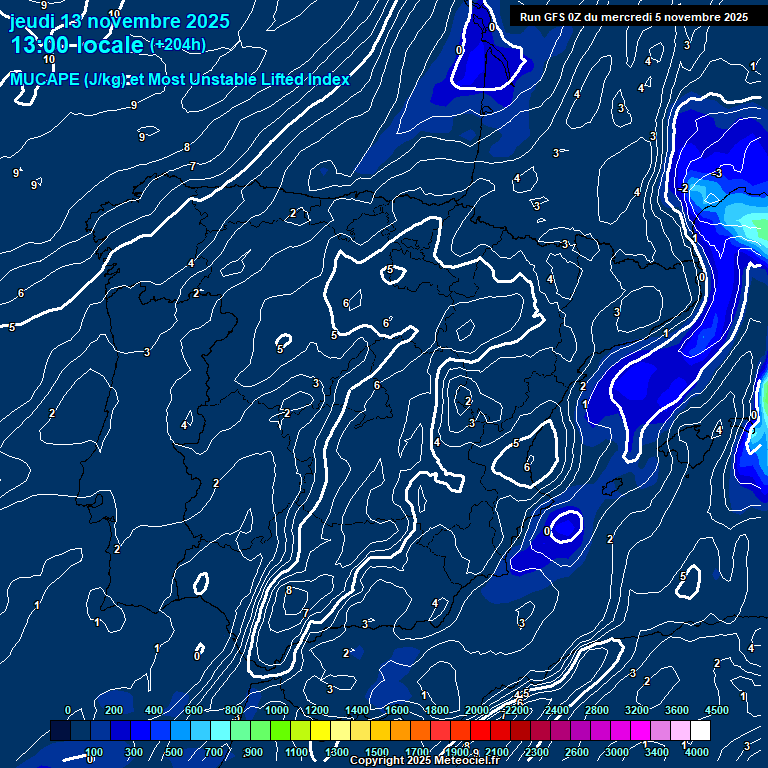Click the white swatch ending the color scale
Viewport: 768px width, 768px height.
[700, 730]
